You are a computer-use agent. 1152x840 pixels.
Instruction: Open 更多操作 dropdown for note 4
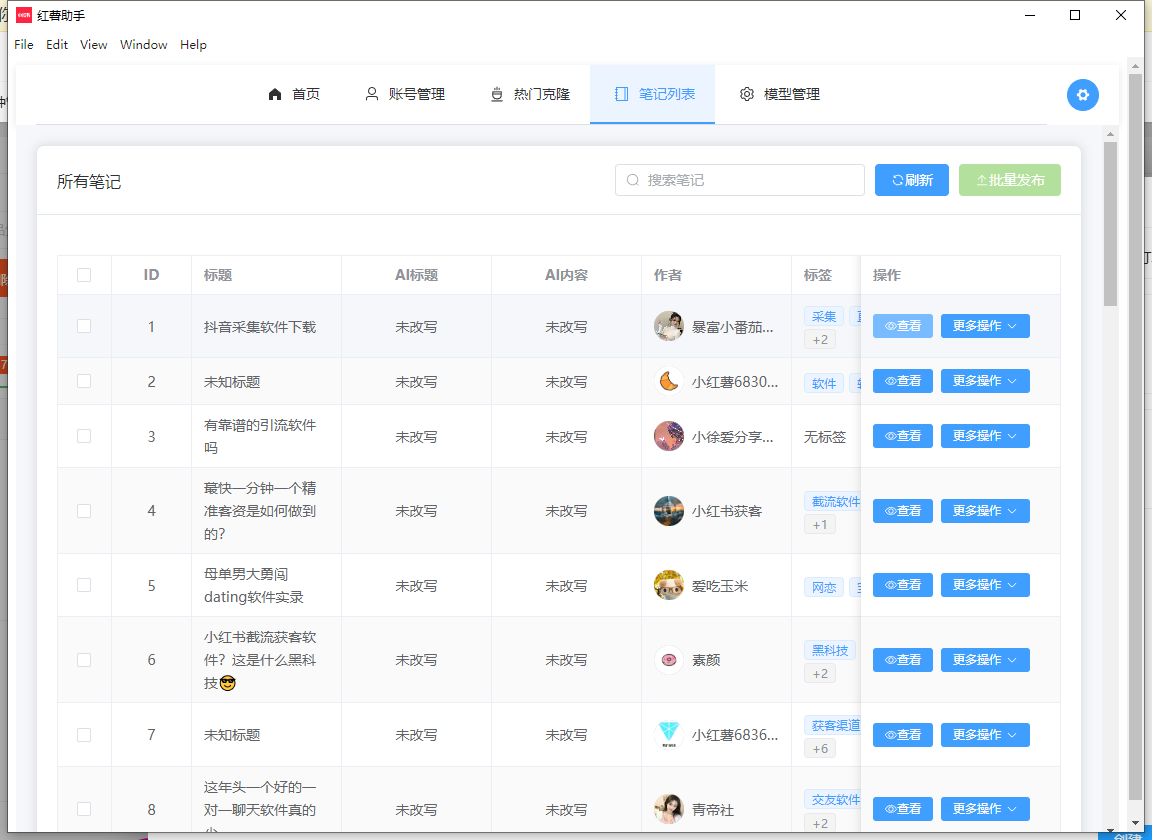point(984,511)
